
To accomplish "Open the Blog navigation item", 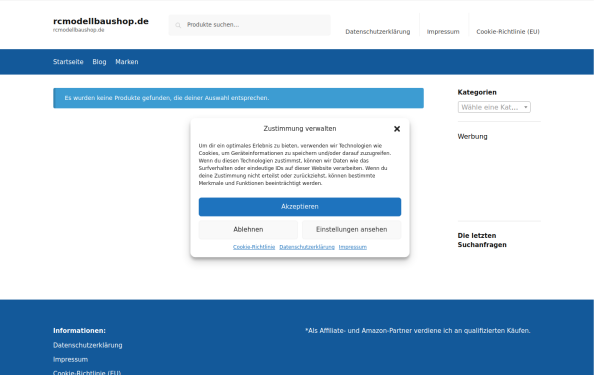I will [x=99, y=62].
